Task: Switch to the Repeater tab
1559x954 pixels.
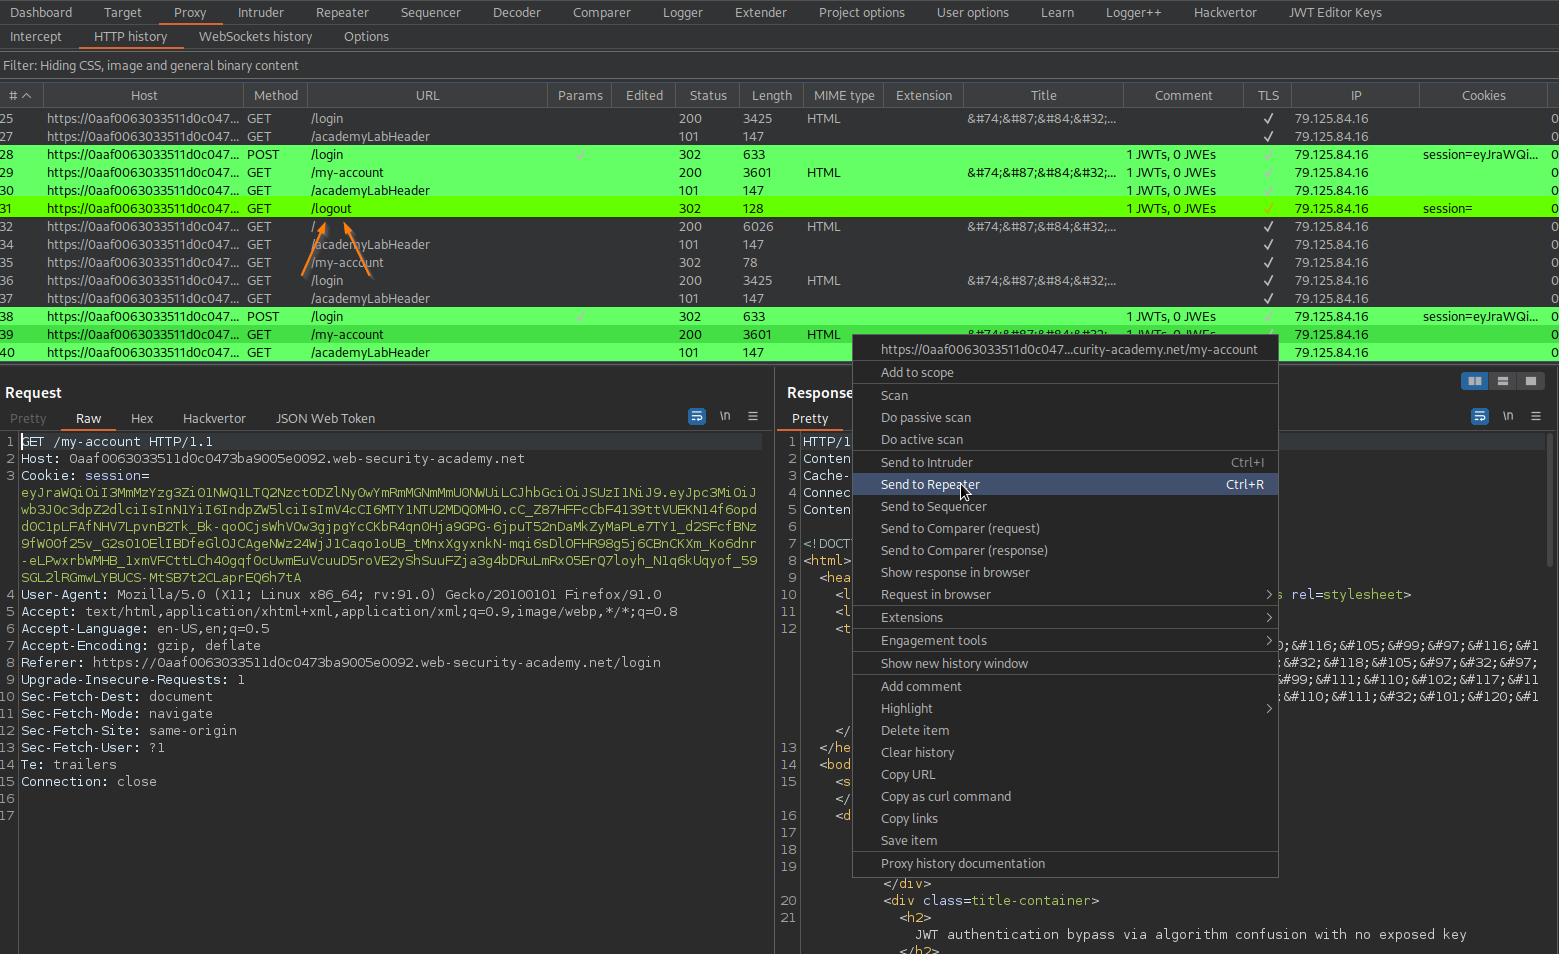Action: [342, 13]
